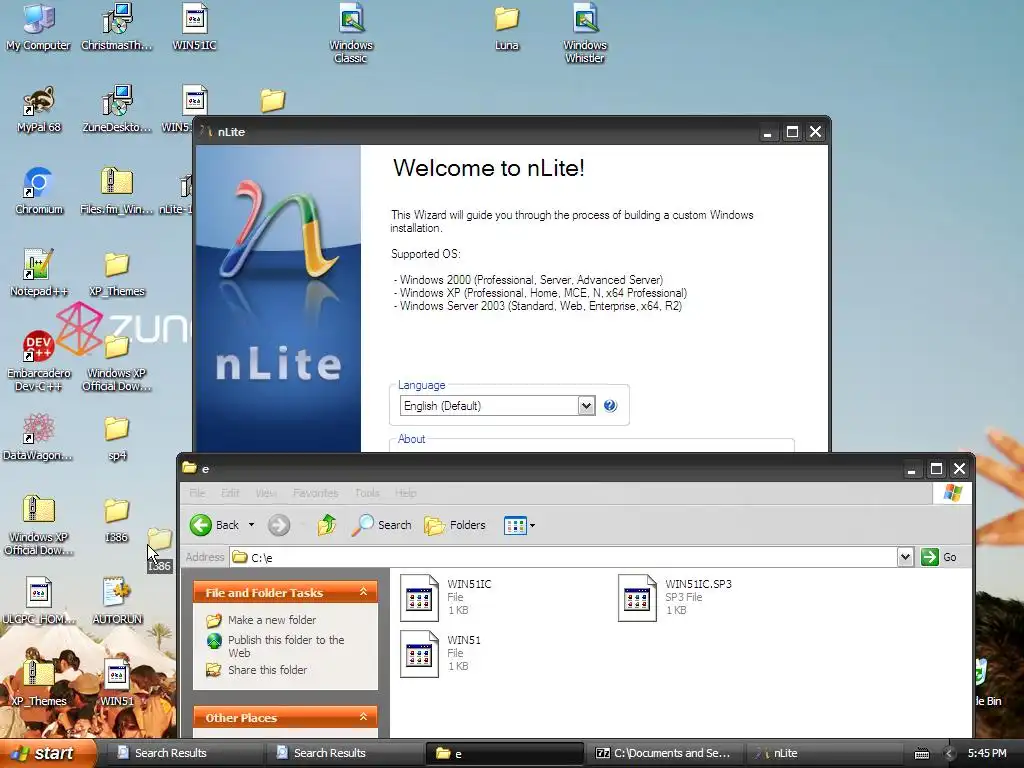
Task: Open I386 folder below sp4 folder
Action: (117, 519)
